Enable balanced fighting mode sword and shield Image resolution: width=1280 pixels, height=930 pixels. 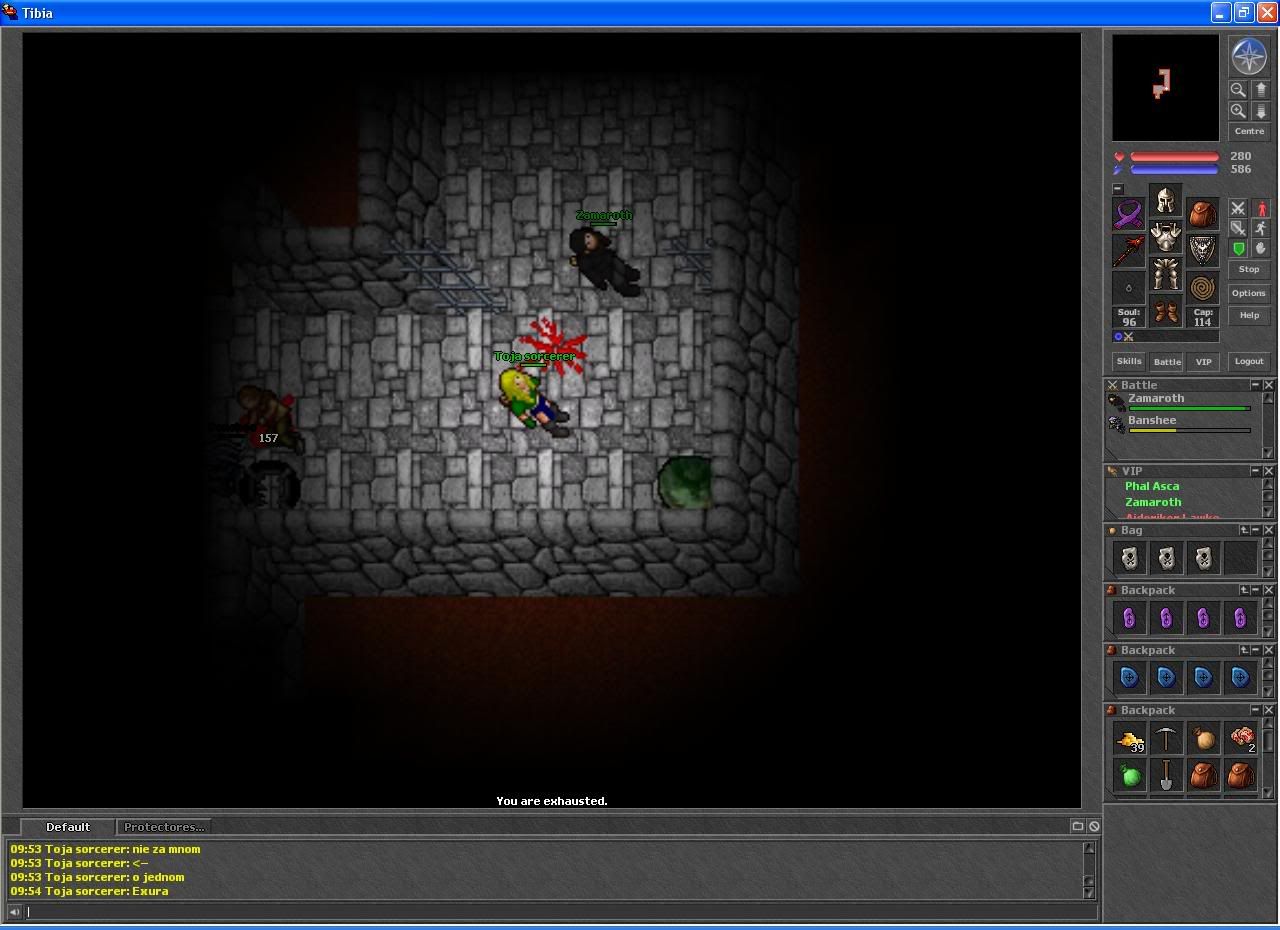point(1238,228)
